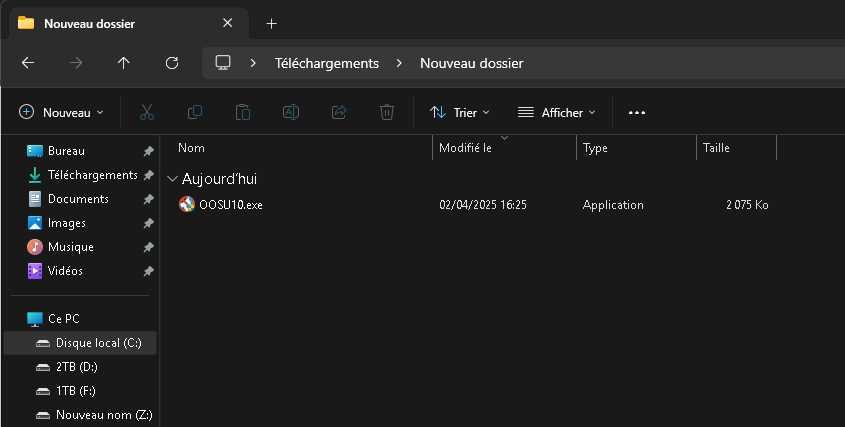Sort by the Type column header
Image resolution: width=845 pixels, height=427 pixels.
[595, 148]
